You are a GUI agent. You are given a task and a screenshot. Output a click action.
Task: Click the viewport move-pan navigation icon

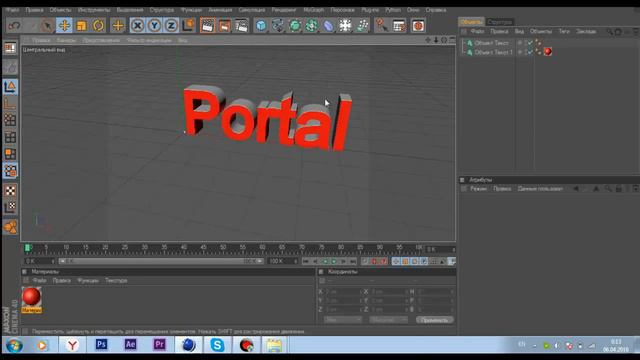(427, 40)
